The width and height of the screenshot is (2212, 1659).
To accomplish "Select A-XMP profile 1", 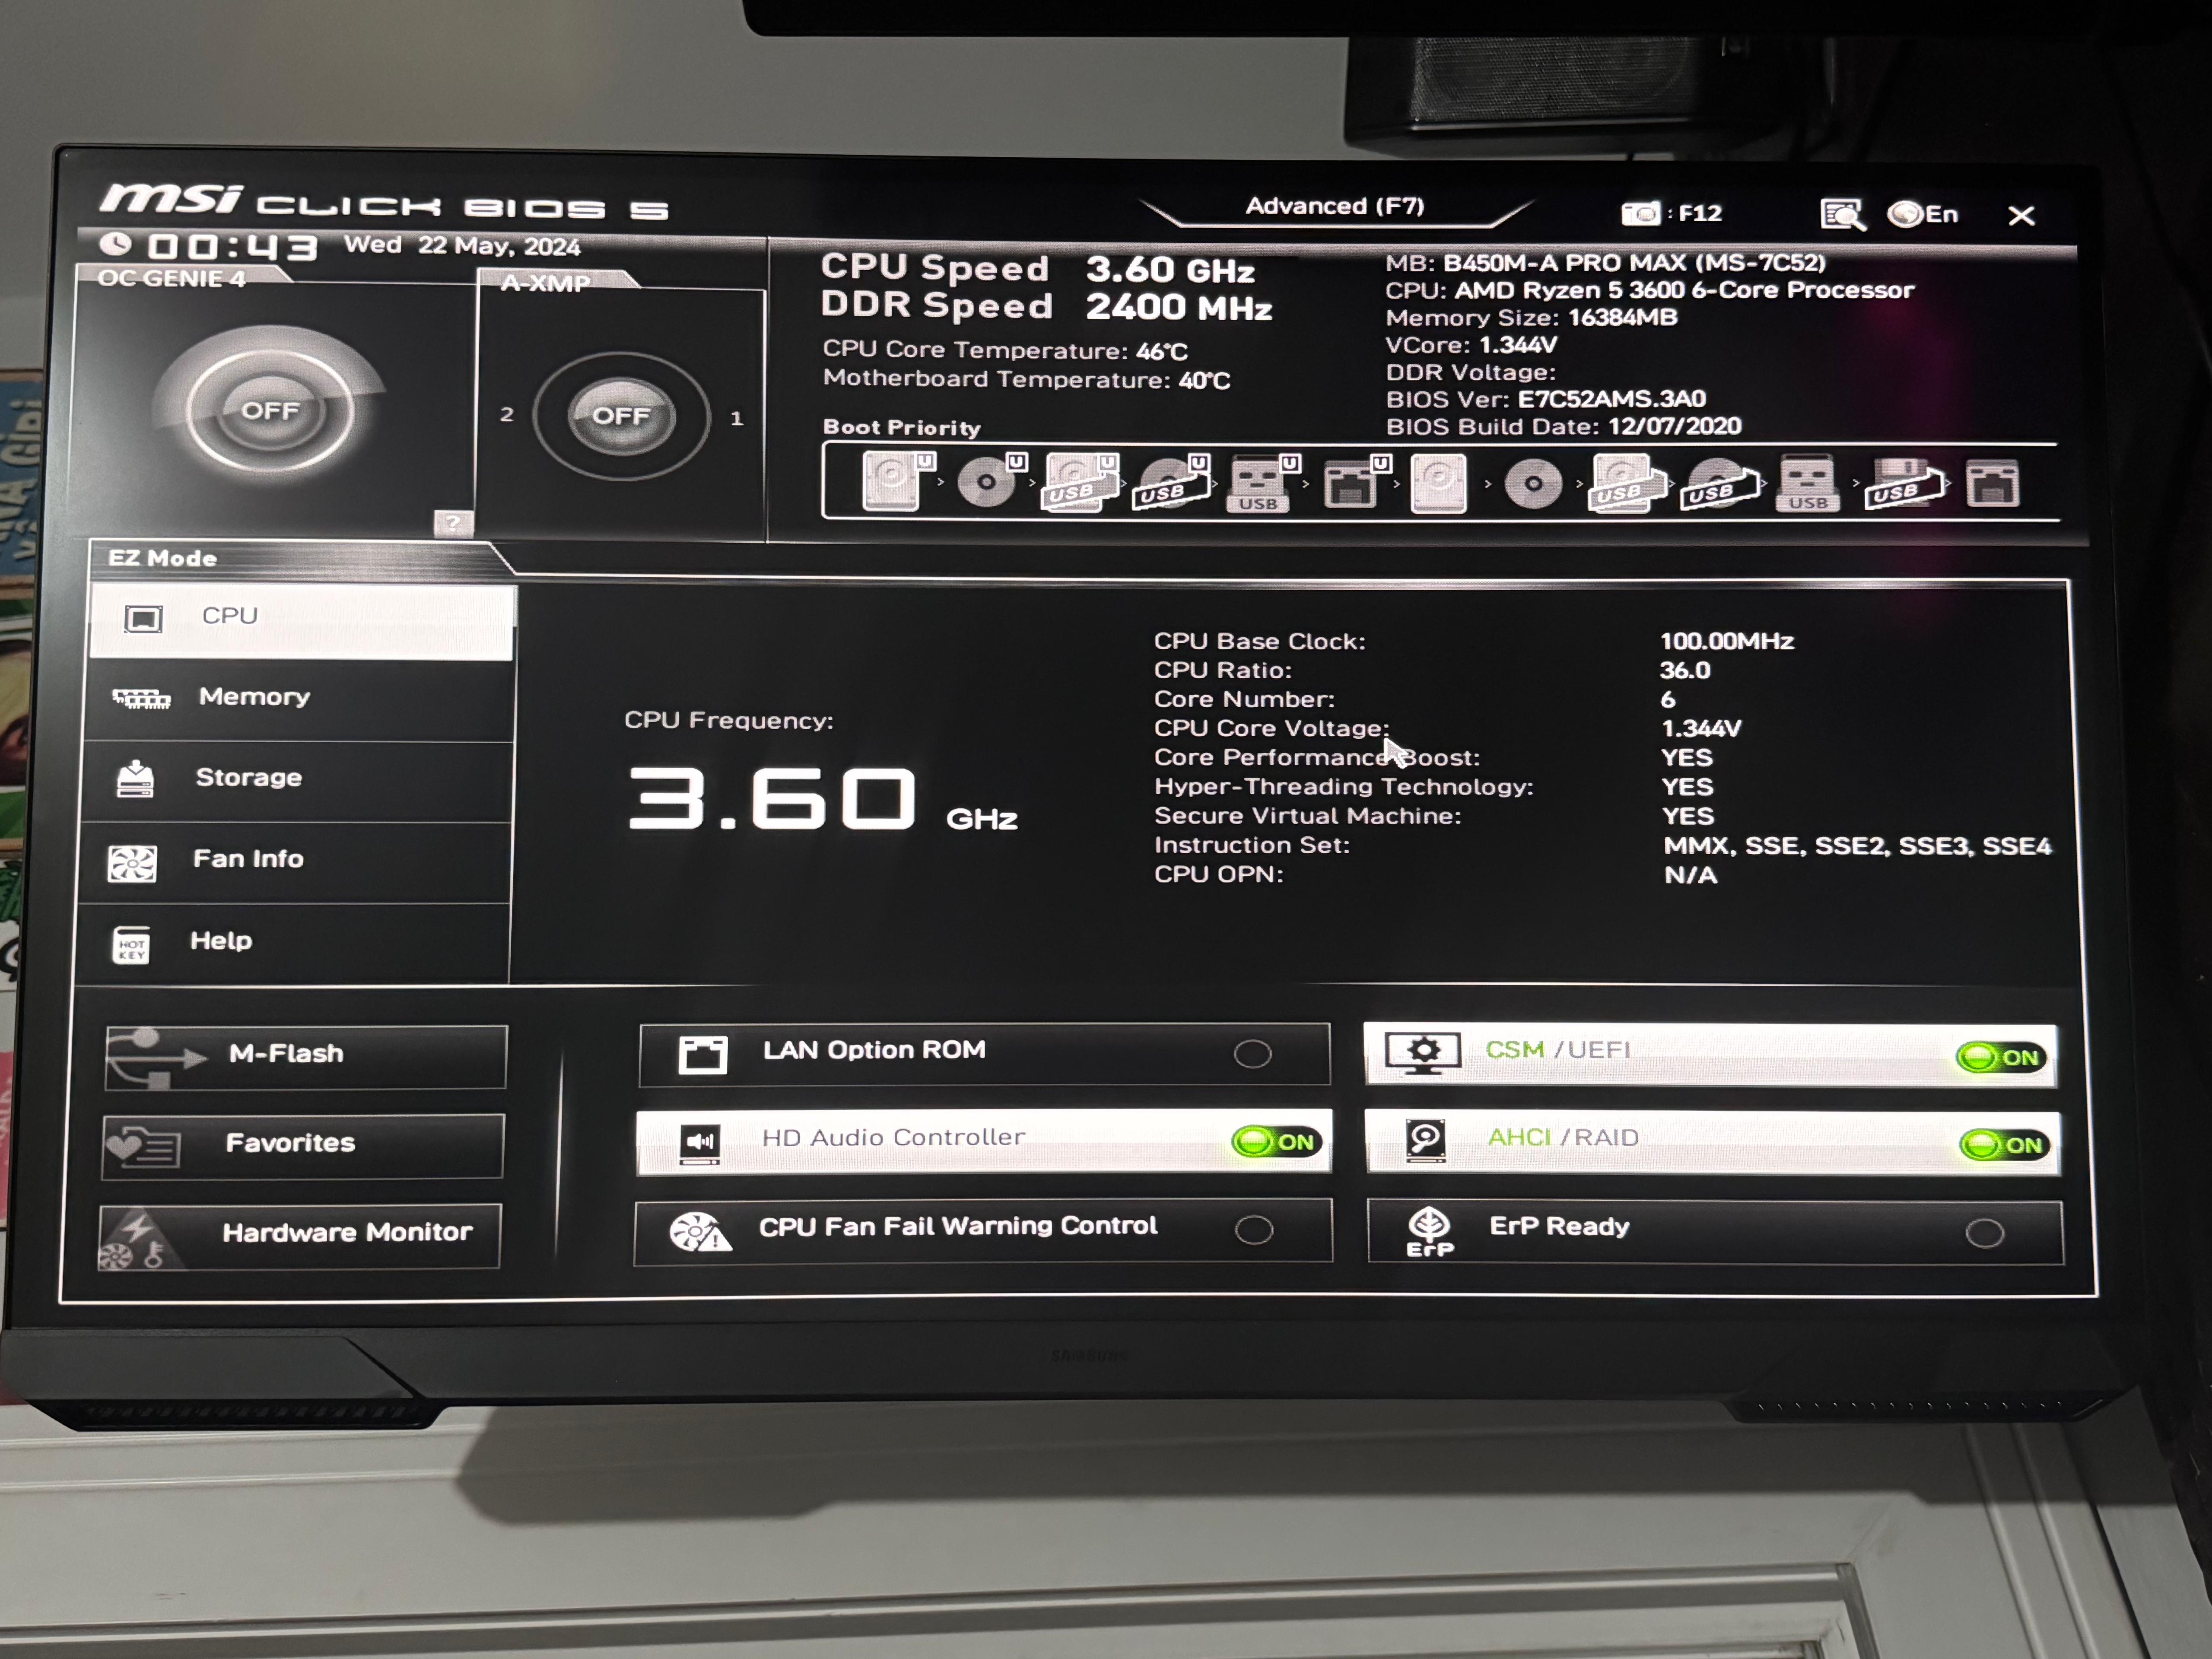I will (x=737, y=418).
